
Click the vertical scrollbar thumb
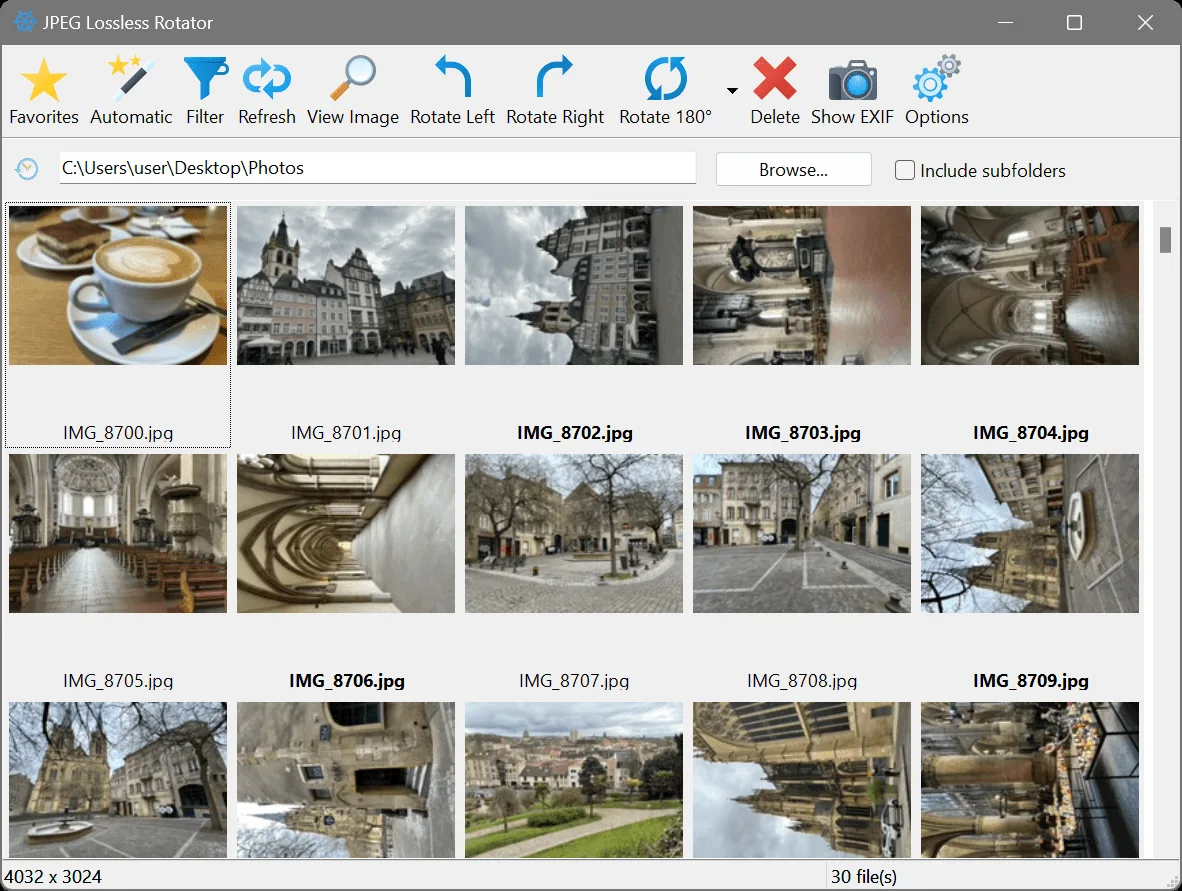click(1165, 240)
